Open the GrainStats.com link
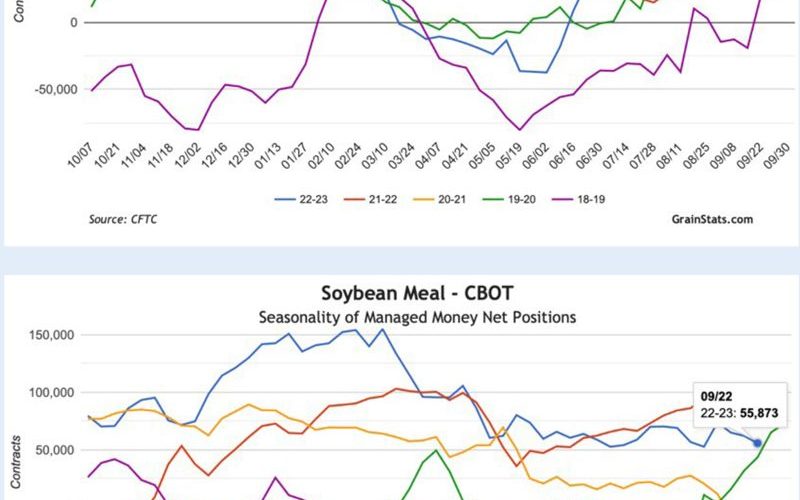The width and height of the screenshot is (800, 500). click(x=712, y=219)
